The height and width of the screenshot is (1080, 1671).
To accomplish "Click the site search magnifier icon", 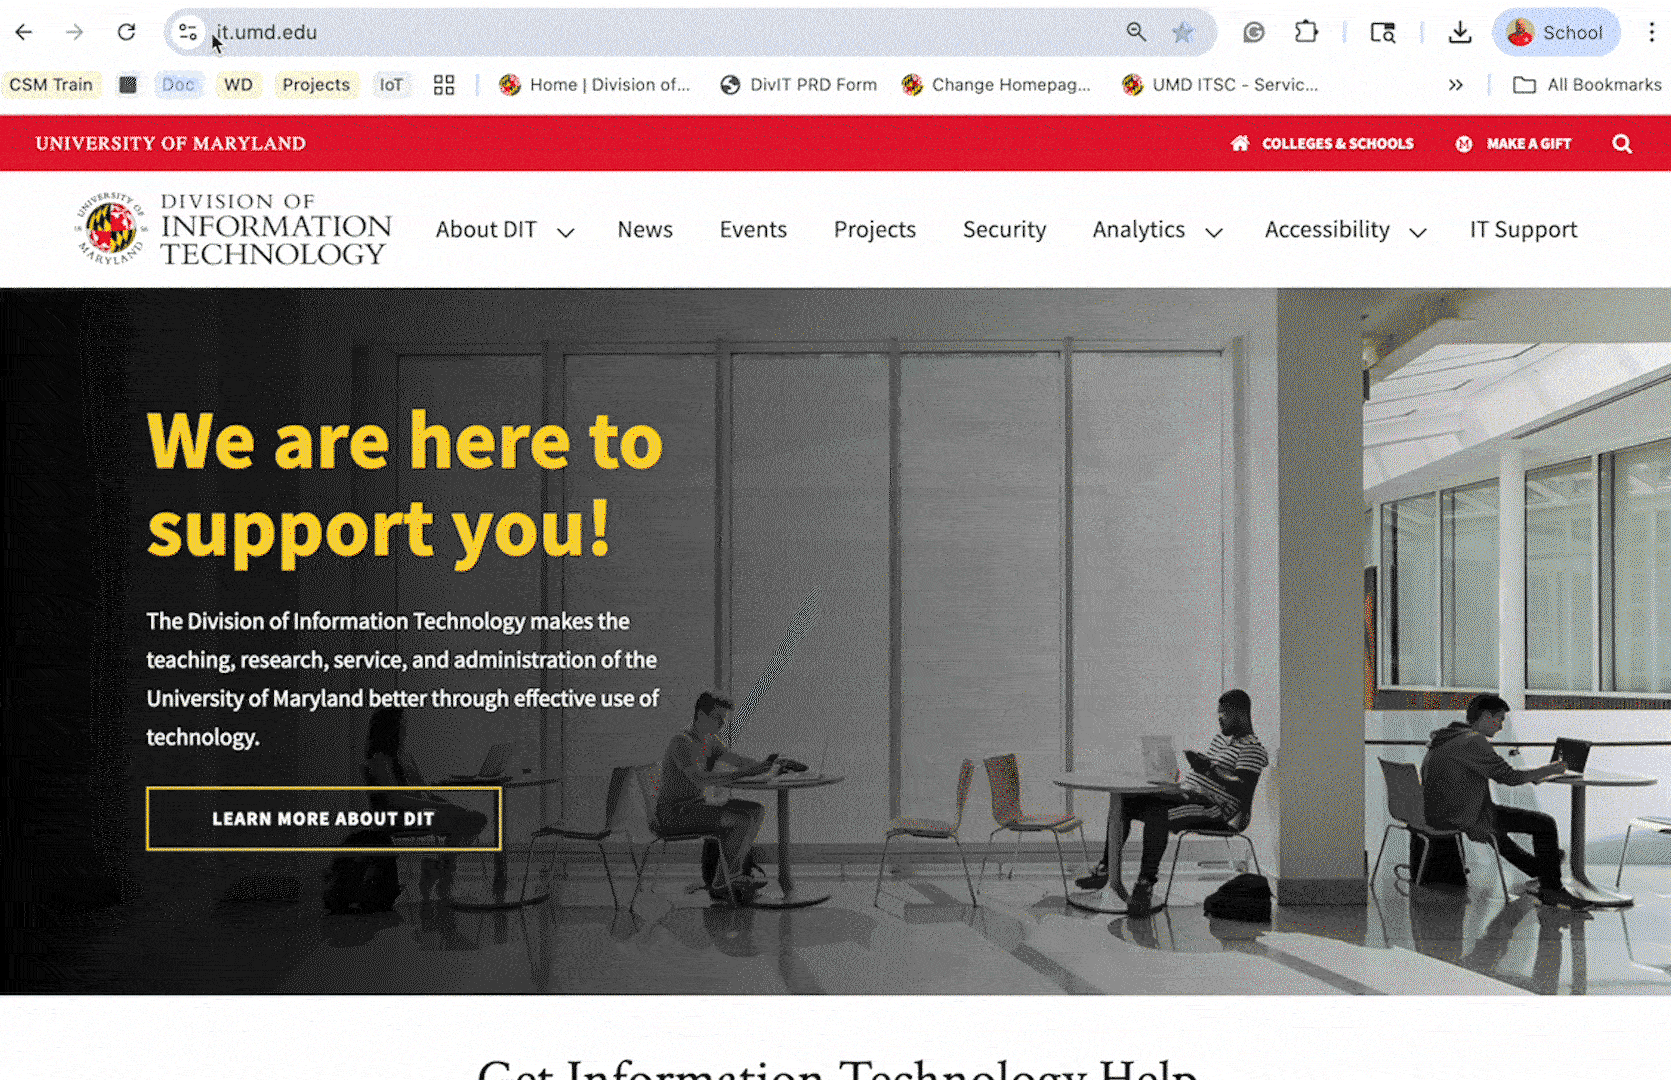I will (1622, 144).
